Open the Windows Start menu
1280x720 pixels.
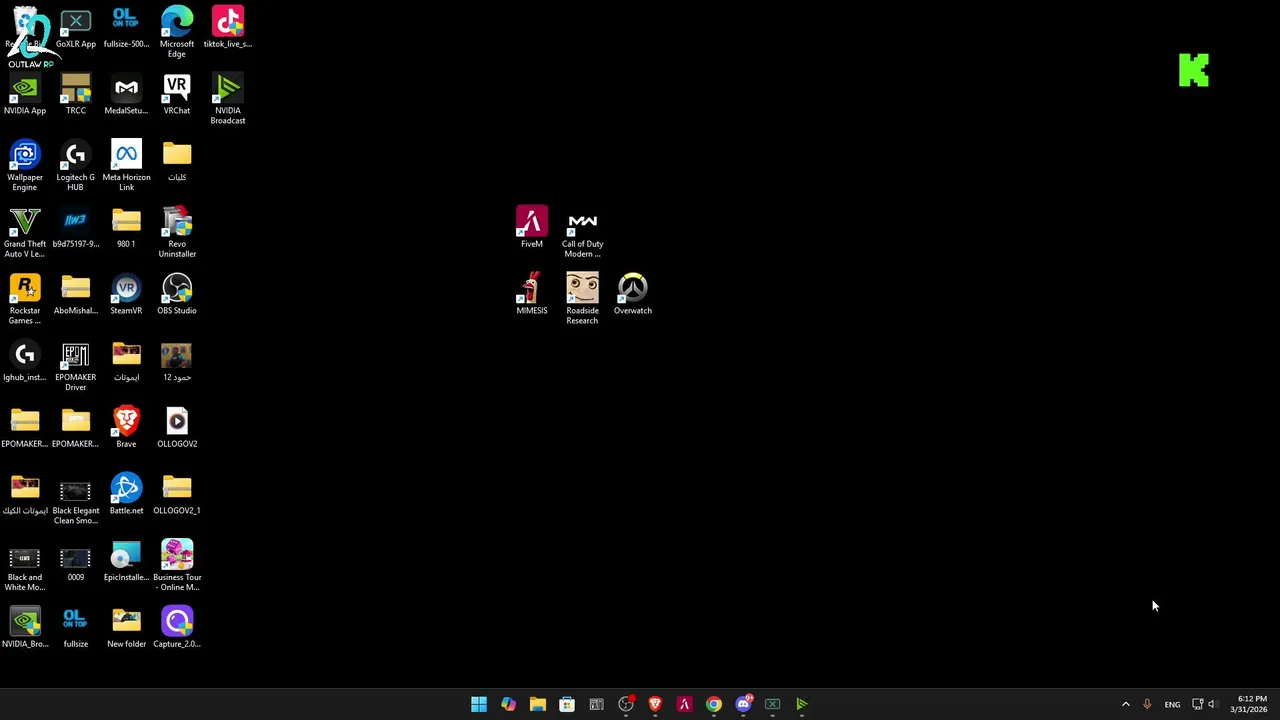[479, 704]
